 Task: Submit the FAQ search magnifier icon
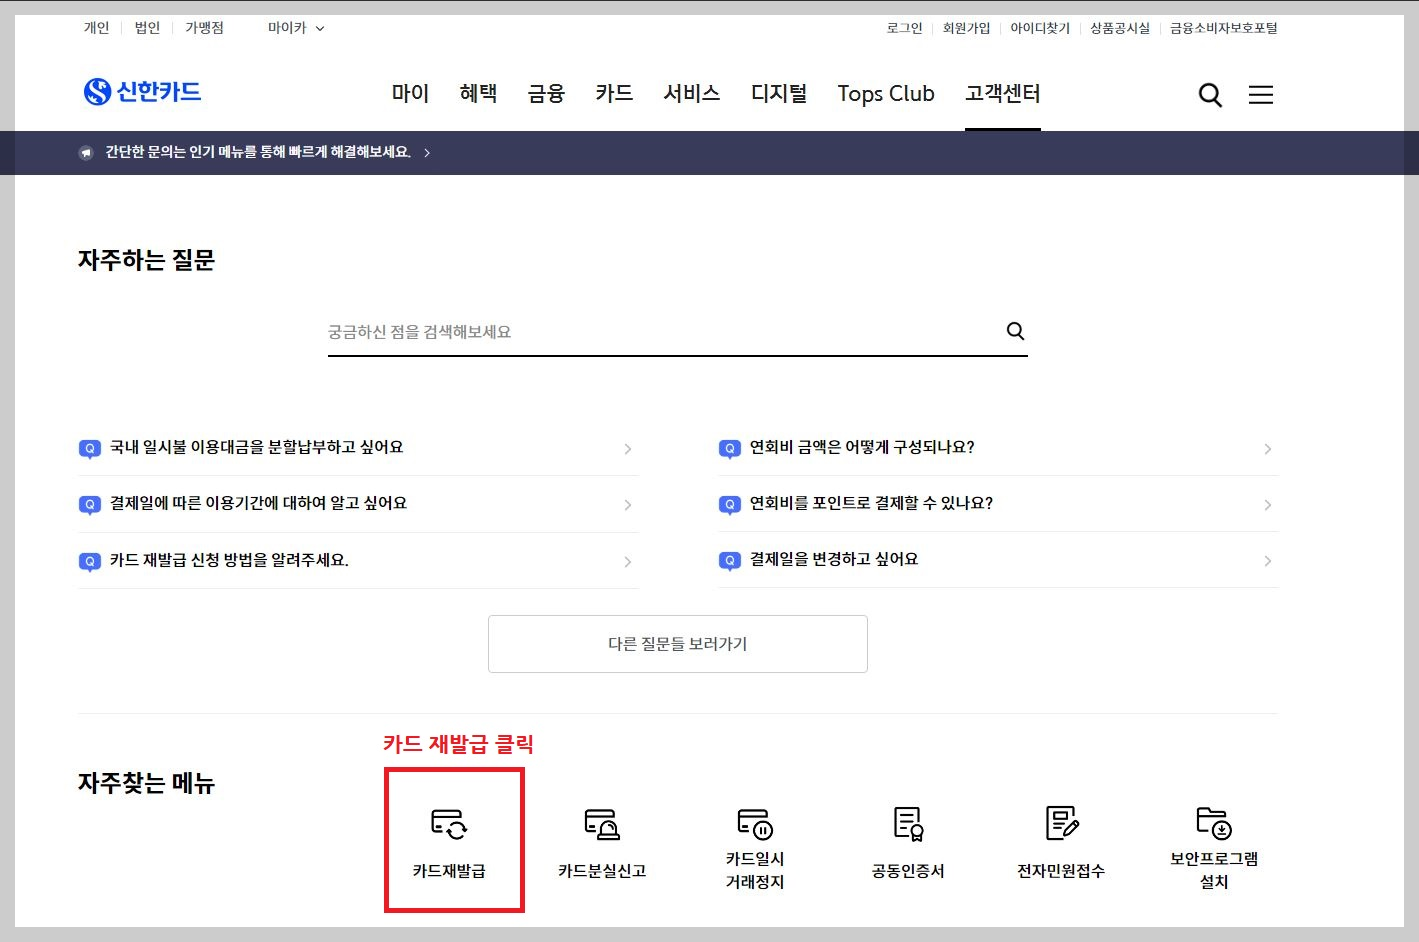pyautogui.click(x=1015, y=331)
